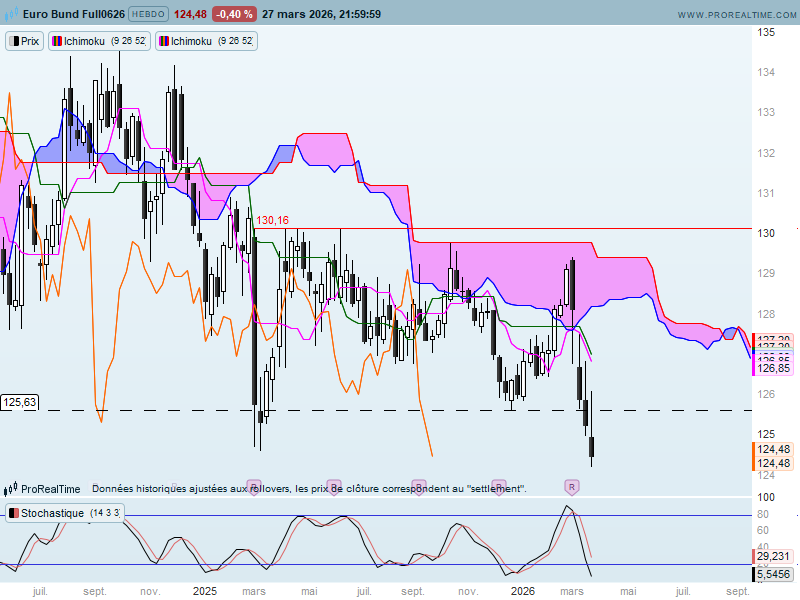Select the rollover R marker near December 2025
Image resolution: width=800 pixels, height=600 pixels.
tap(499, 486)
